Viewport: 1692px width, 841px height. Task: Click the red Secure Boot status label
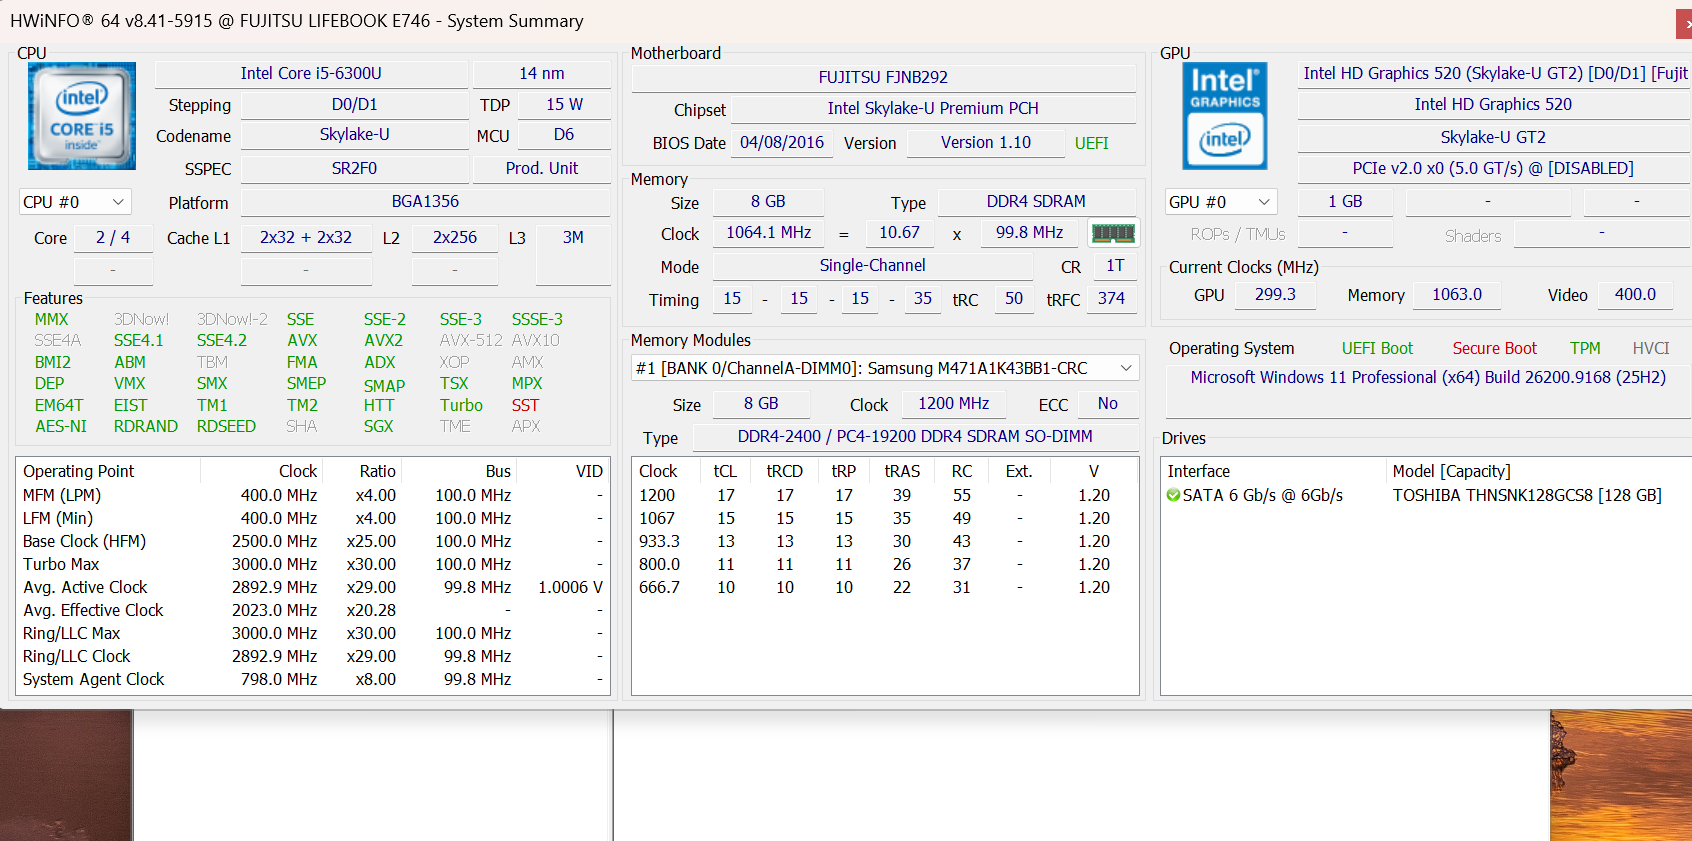[1495, 348]
